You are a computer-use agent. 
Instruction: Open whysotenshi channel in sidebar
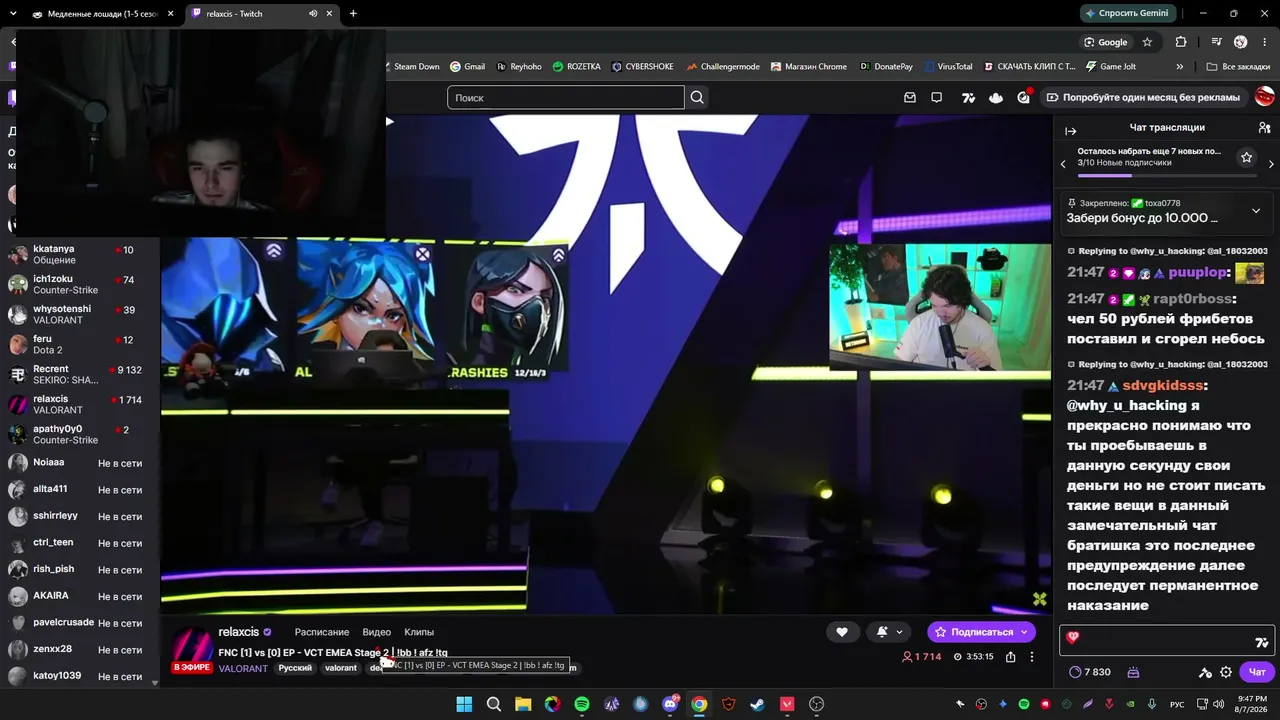[x=80, y=315]
